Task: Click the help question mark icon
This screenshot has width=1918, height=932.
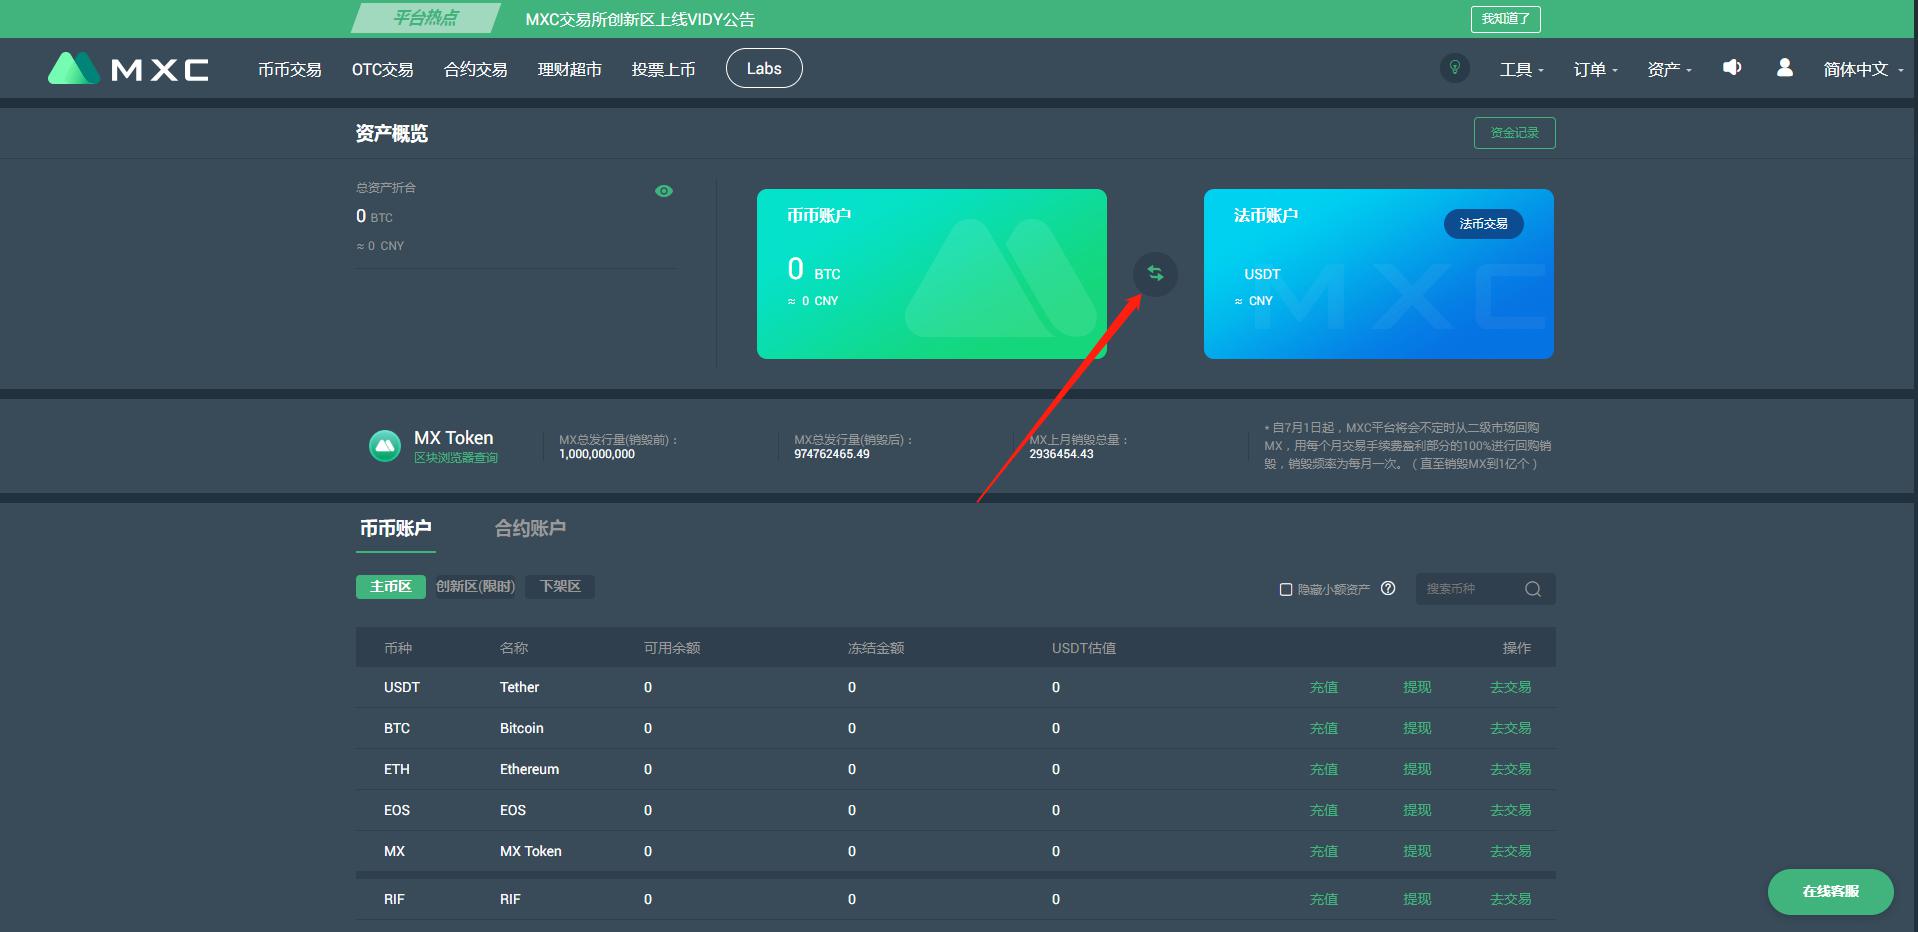Action: [1388, 588]
